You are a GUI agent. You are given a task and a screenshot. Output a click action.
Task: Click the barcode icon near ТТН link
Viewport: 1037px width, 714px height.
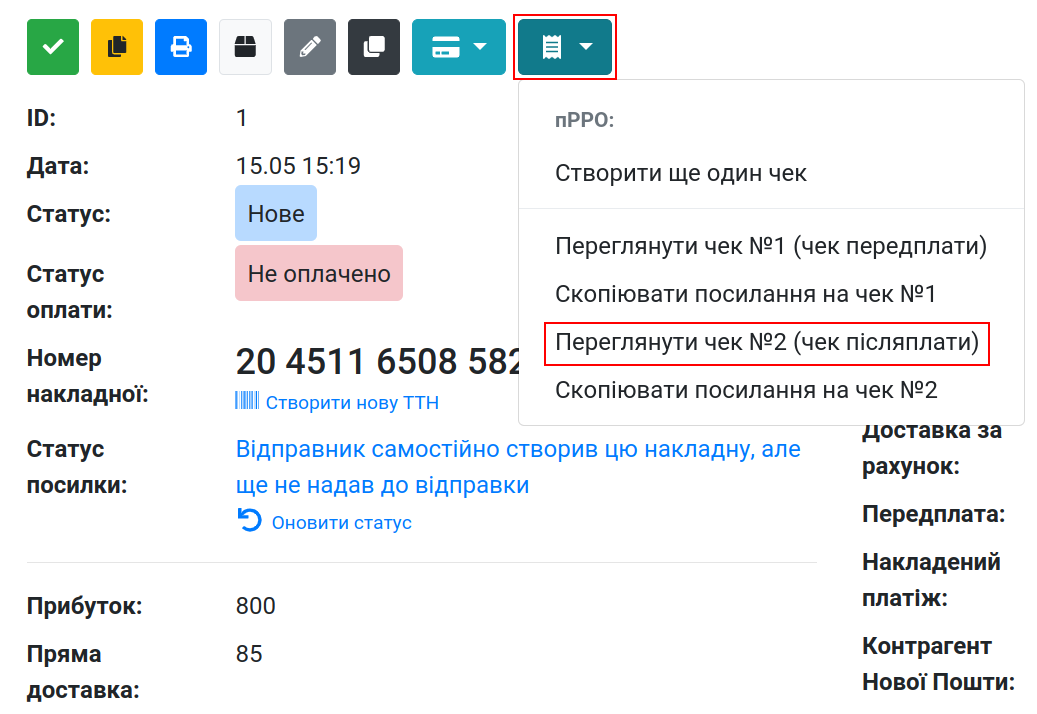coord(247,401)
